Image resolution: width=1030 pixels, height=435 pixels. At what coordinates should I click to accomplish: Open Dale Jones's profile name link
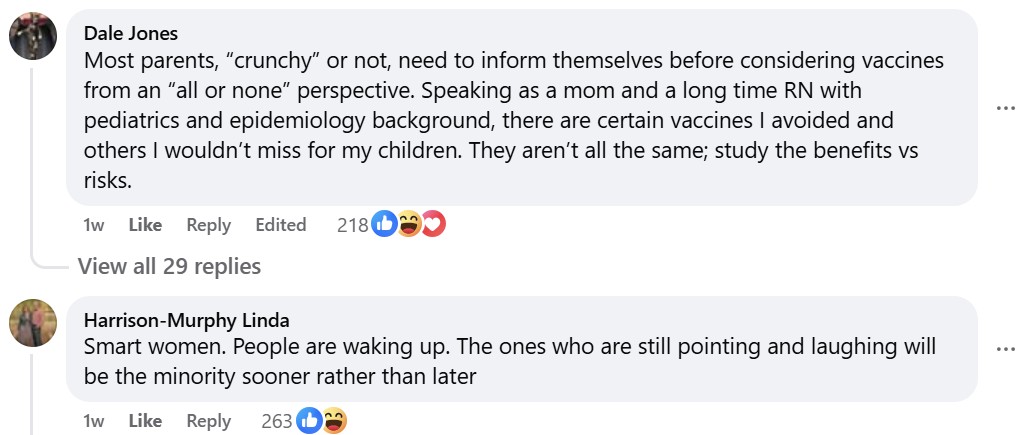tap(131, 33)
